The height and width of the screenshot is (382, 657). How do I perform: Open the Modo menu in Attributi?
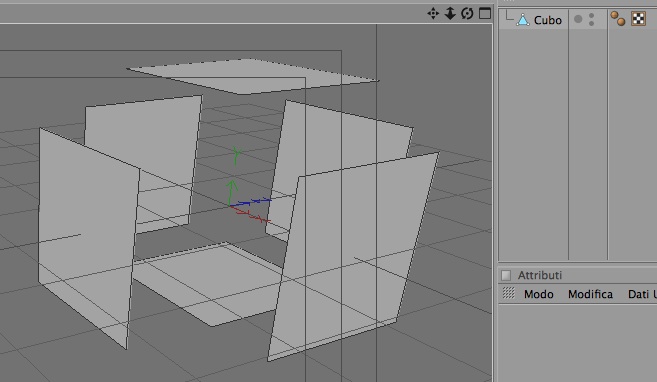(538, 294)
